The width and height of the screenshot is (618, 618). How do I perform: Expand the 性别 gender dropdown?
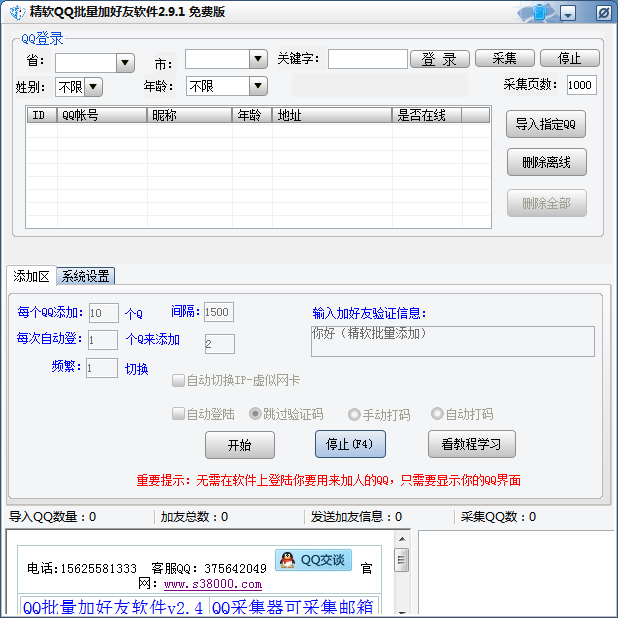[93, 87]
